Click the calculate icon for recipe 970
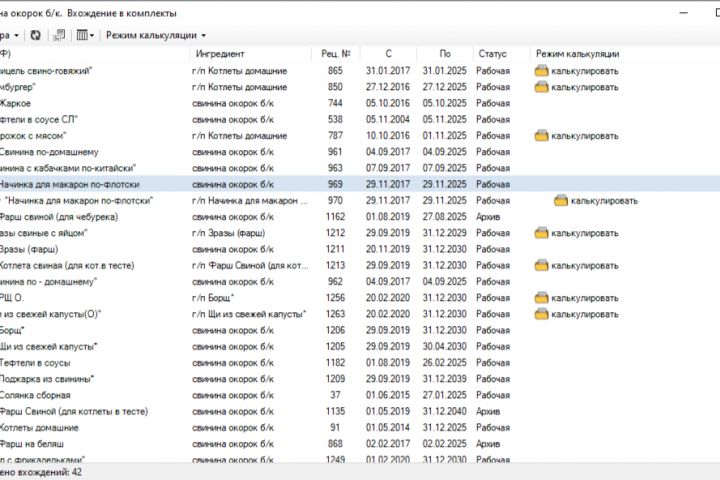 pos(561,200)
